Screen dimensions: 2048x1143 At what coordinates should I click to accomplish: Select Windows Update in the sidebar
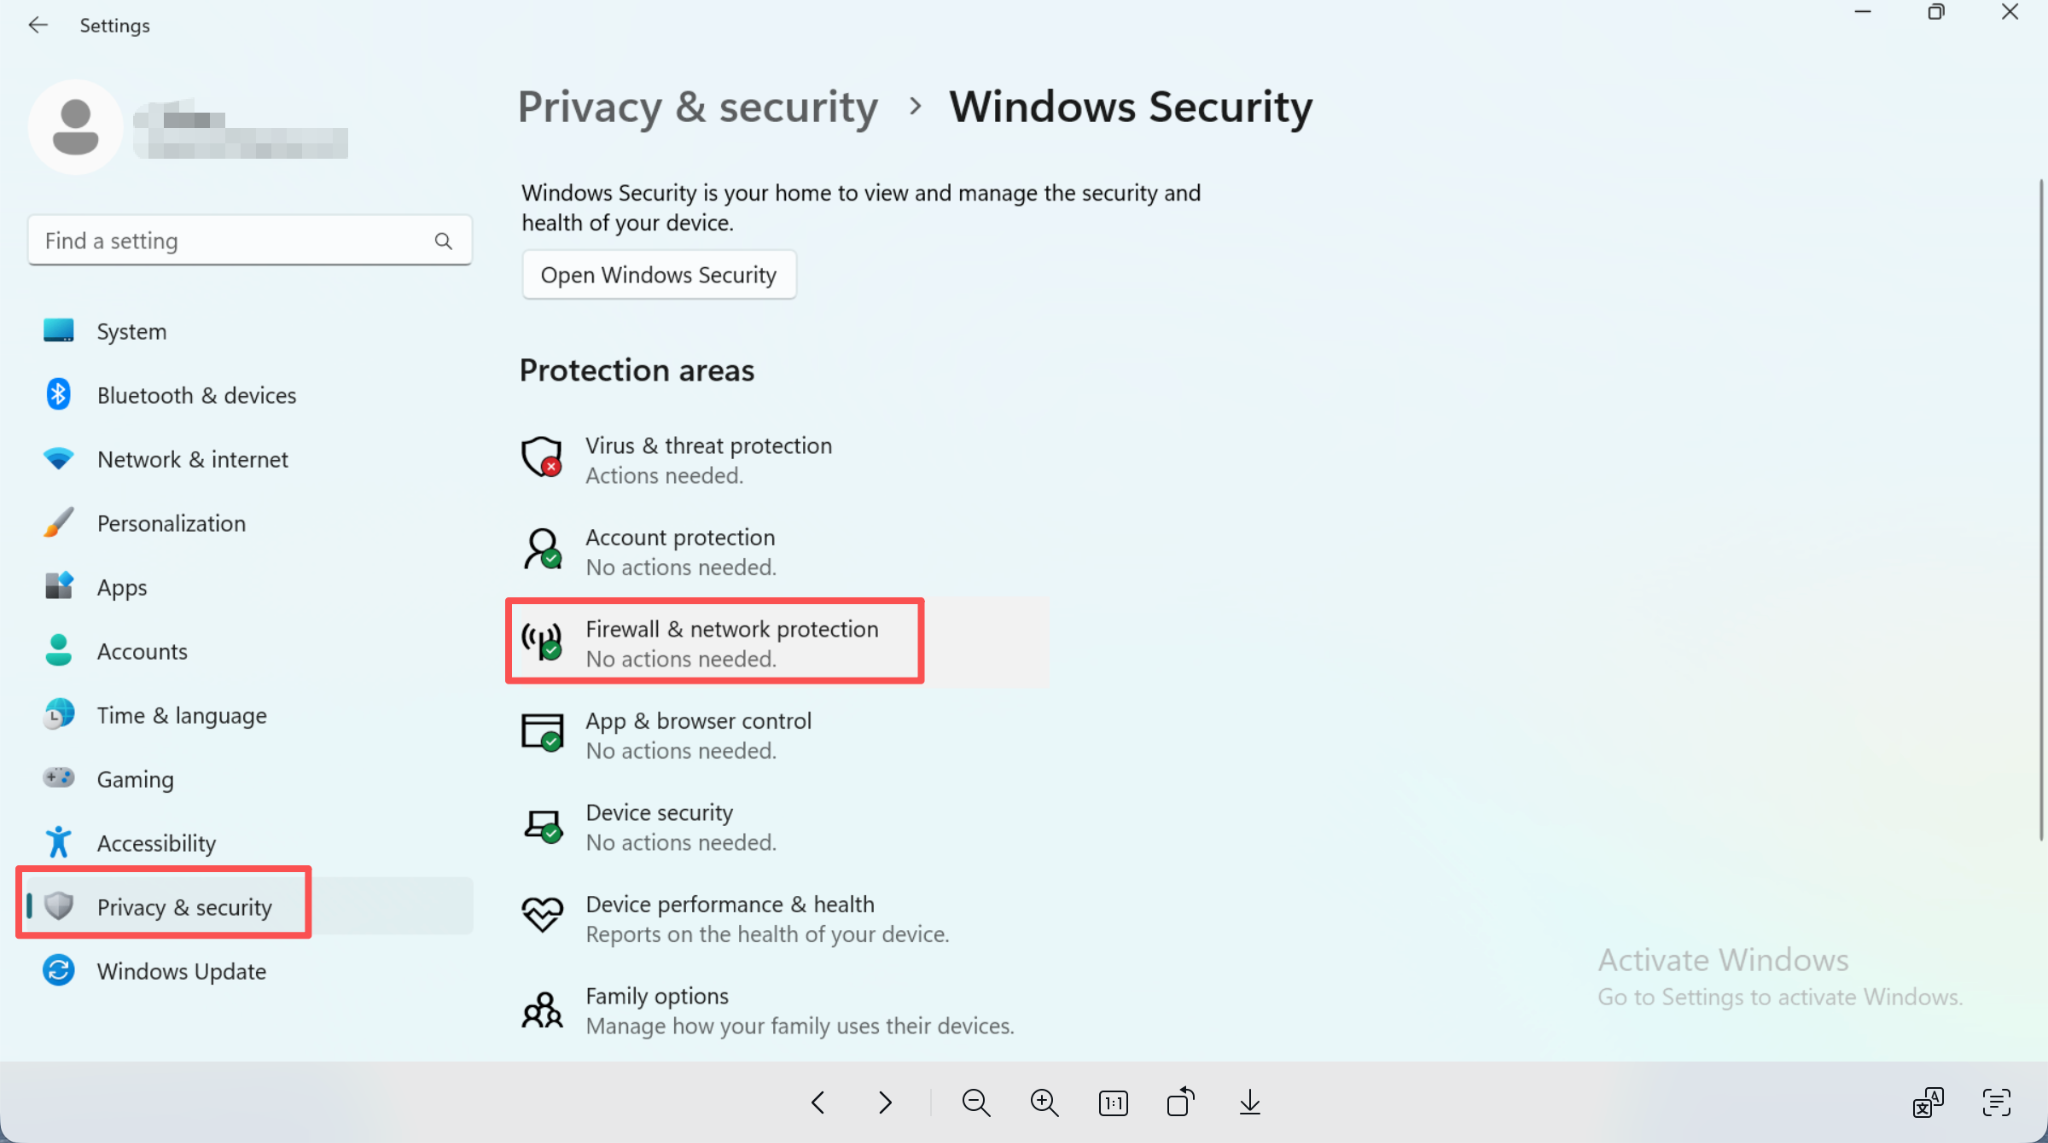point(181,971)
